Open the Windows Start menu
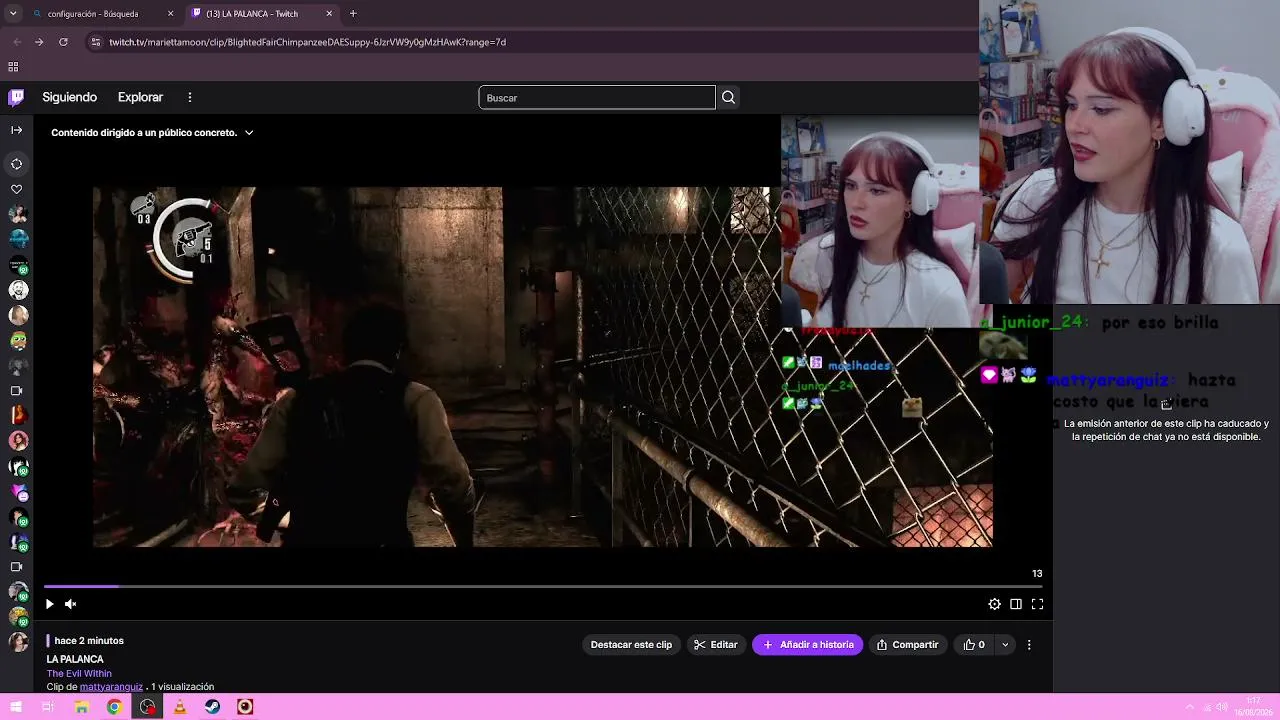The image size is (1280, 720). (16, 707)
